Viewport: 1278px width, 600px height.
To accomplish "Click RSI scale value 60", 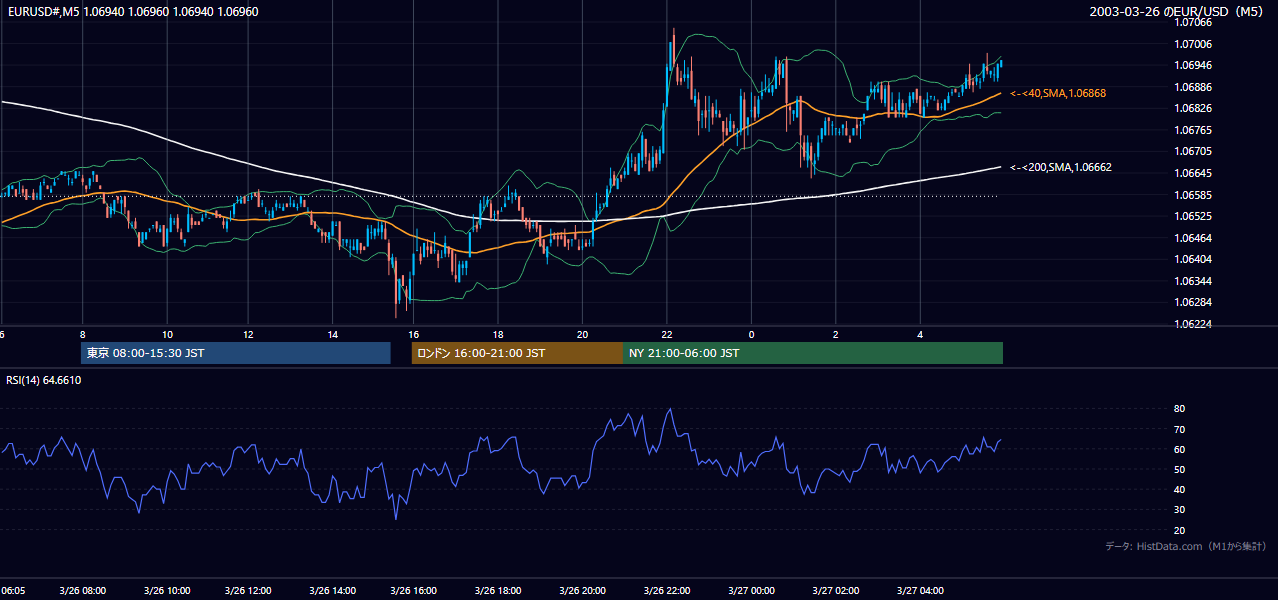I will click(1179, 449).
